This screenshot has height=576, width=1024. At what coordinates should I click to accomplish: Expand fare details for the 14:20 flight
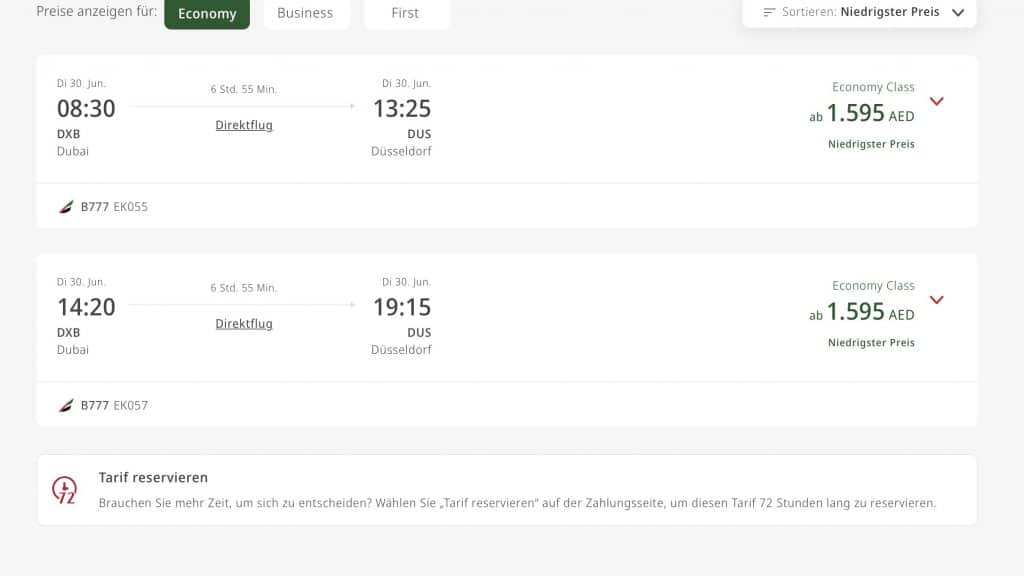[x=937, y=300]
